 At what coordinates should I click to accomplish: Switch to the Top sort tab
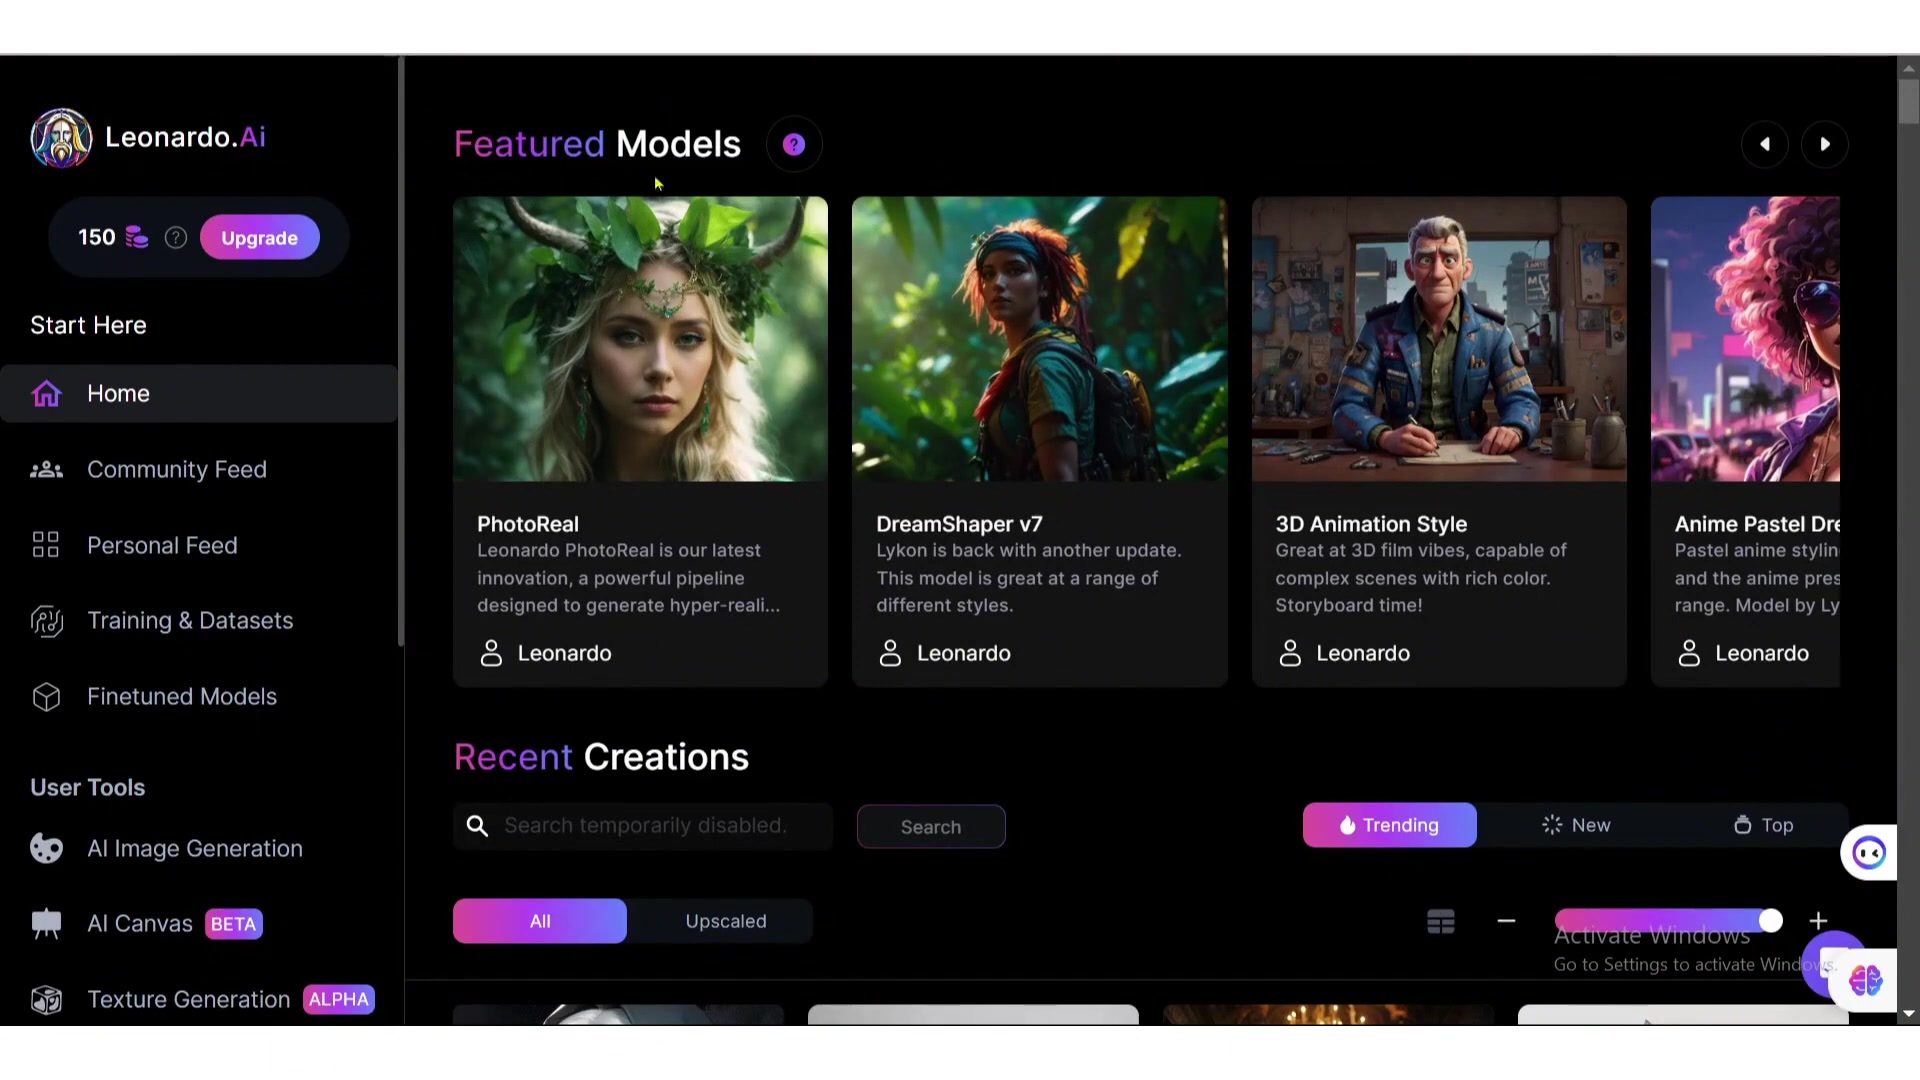click(1763, 825)
